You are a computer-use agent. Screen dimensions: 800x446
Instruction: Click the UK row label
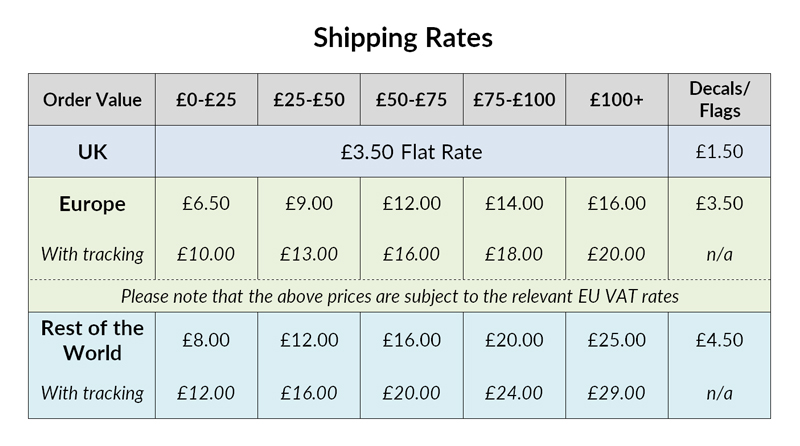coord(92,152)
